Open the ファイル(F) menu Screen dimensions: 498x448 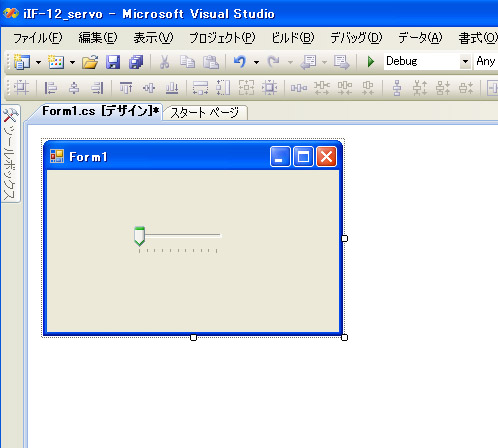pyautogui.click(x=37, y=38)
